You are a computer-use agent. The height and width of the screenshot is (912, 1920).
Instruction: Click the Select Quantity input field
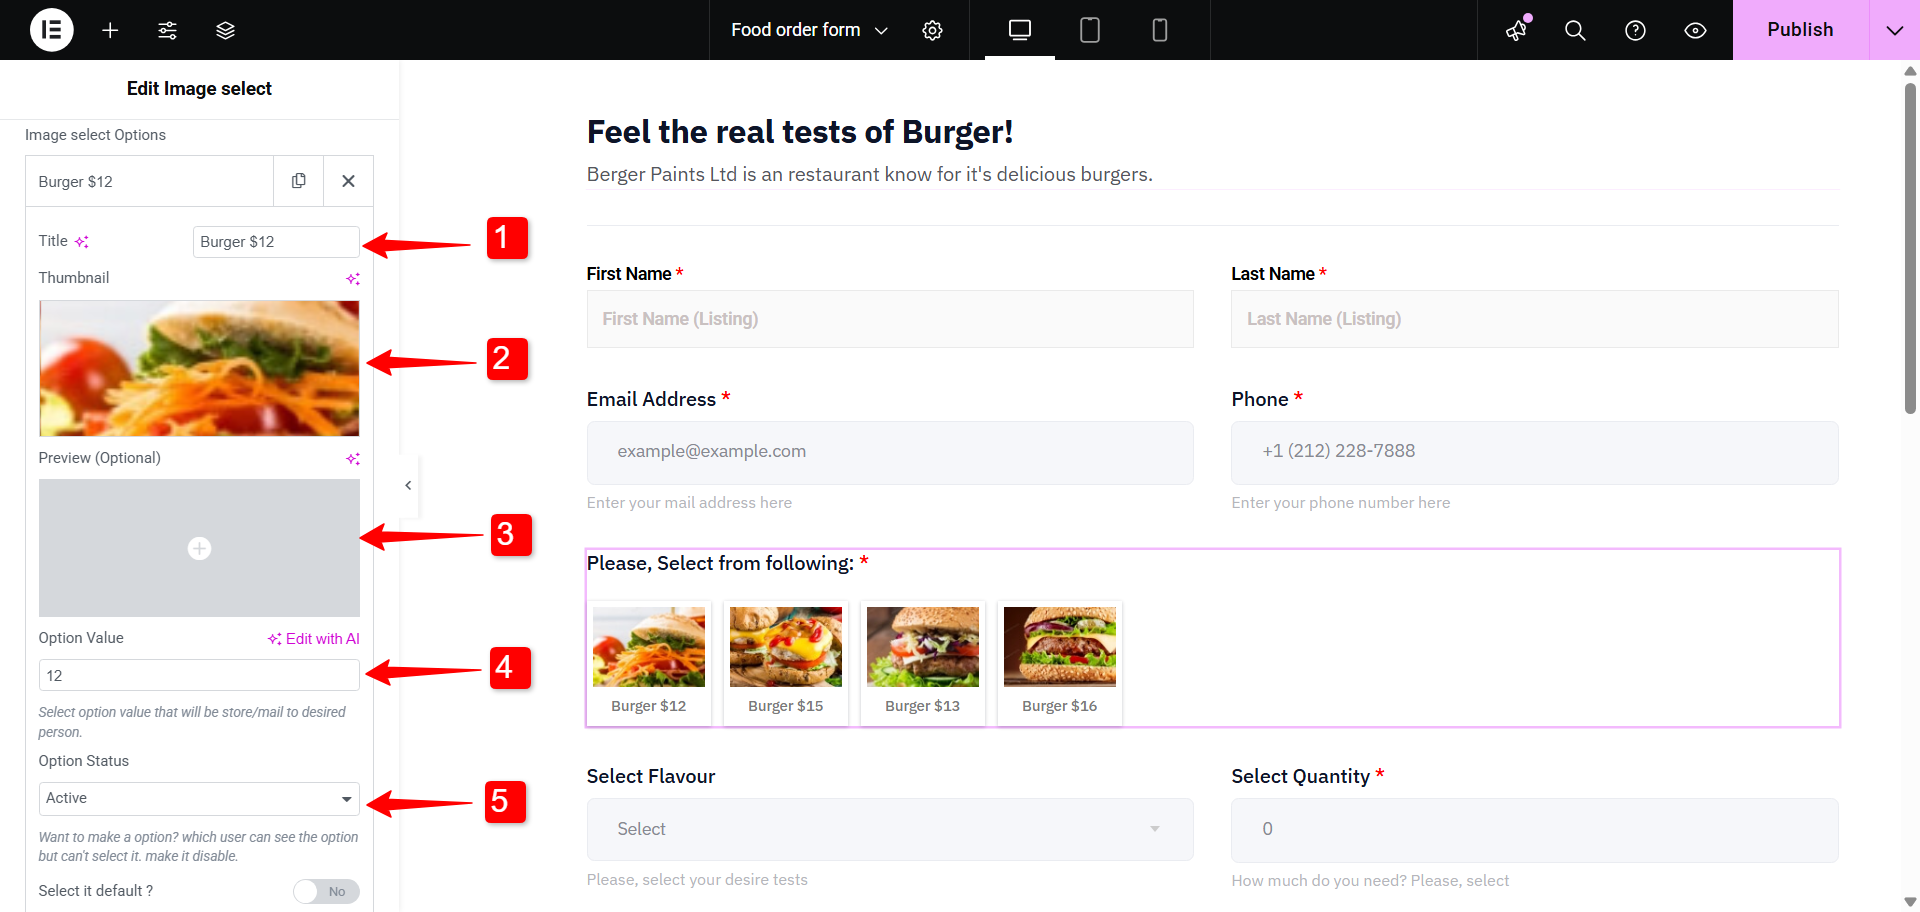coord(1534,830)
